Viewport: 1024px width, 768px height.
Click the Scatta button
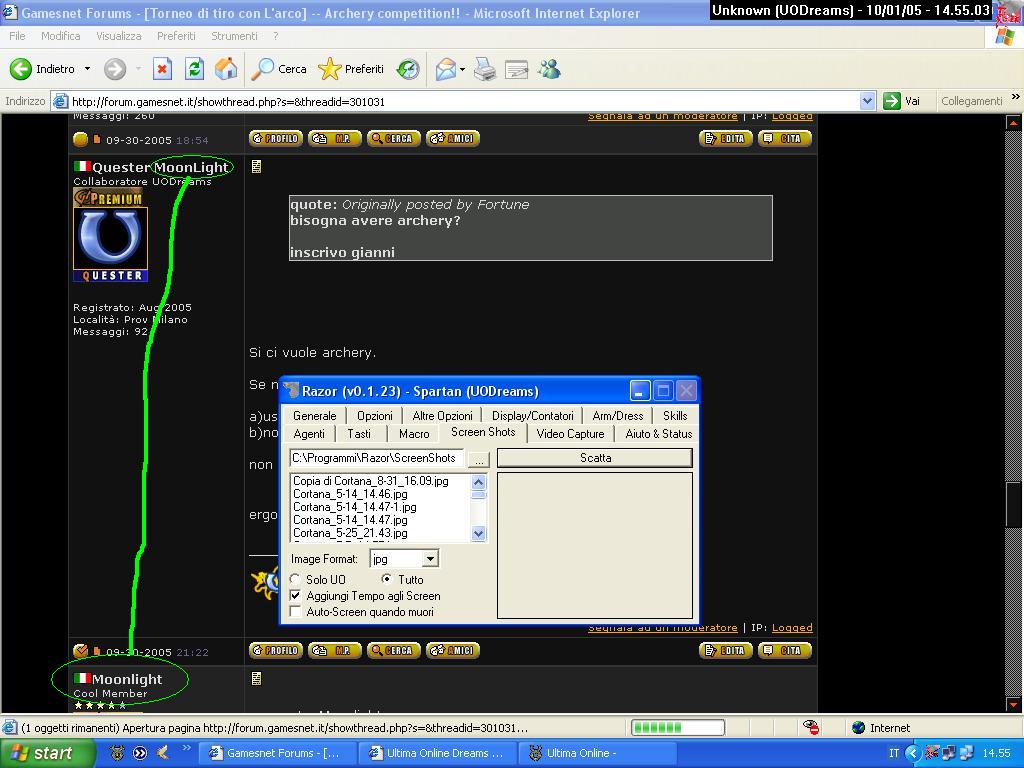point(595,458)
